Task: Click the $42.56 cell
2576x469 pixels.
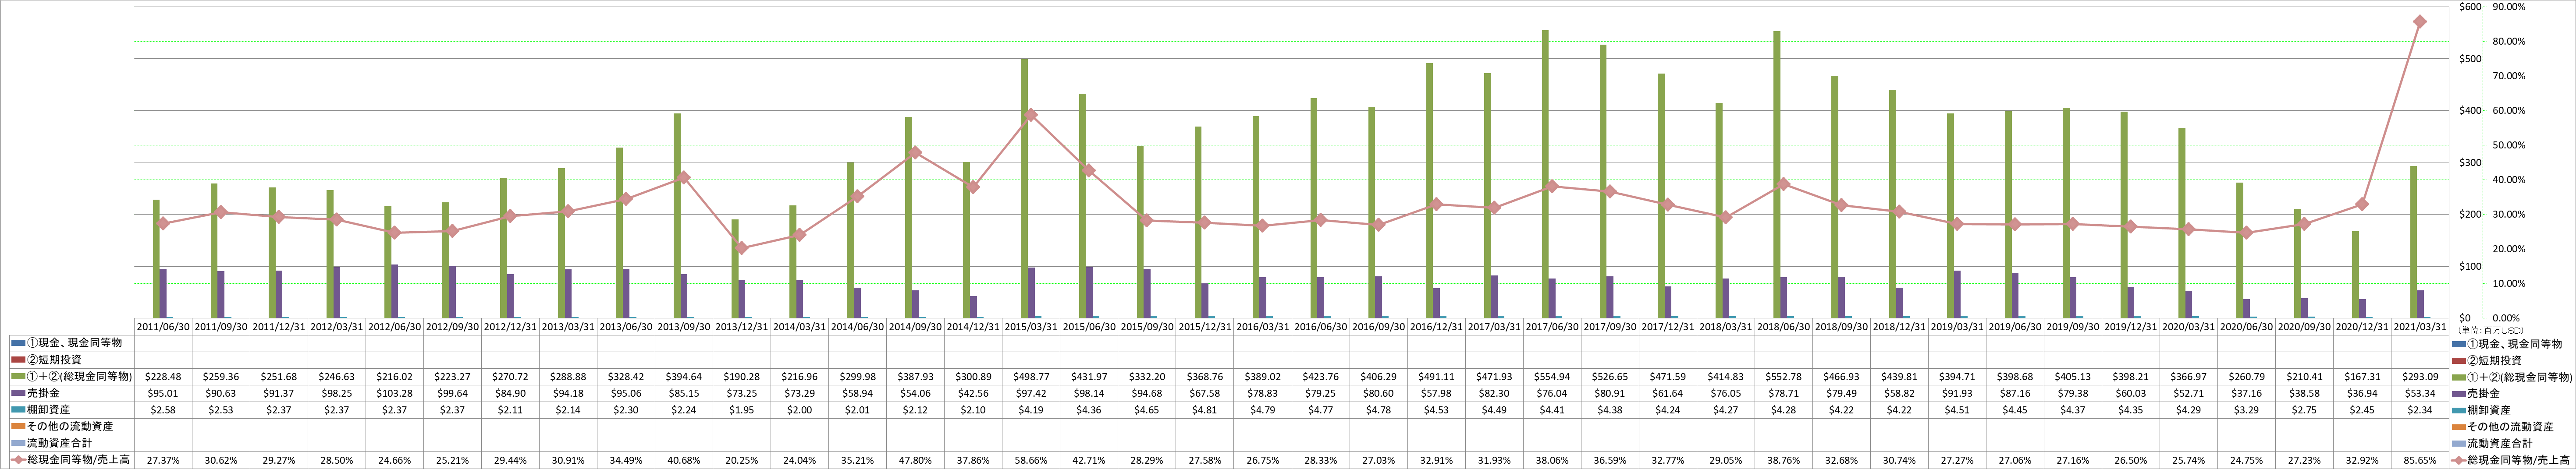Action: coord(973,393)
